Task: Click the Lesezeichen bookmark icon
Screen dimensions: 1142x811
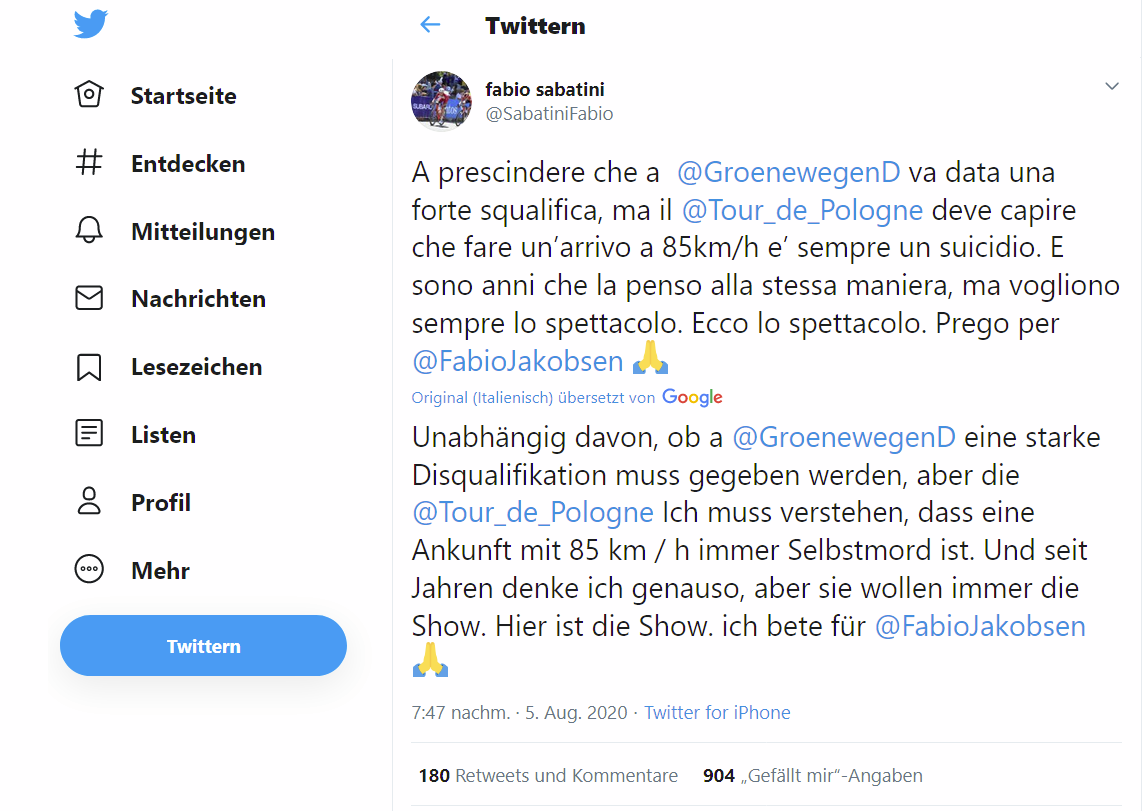Action: click(x=89, y=367)
